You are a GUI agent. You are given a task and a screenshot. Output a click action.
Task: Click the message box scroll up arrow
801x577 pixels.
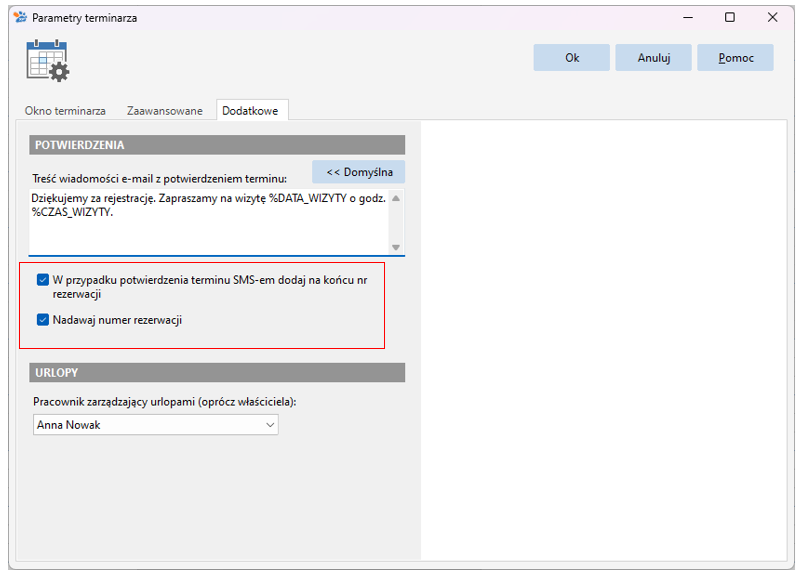click(396, 198)
